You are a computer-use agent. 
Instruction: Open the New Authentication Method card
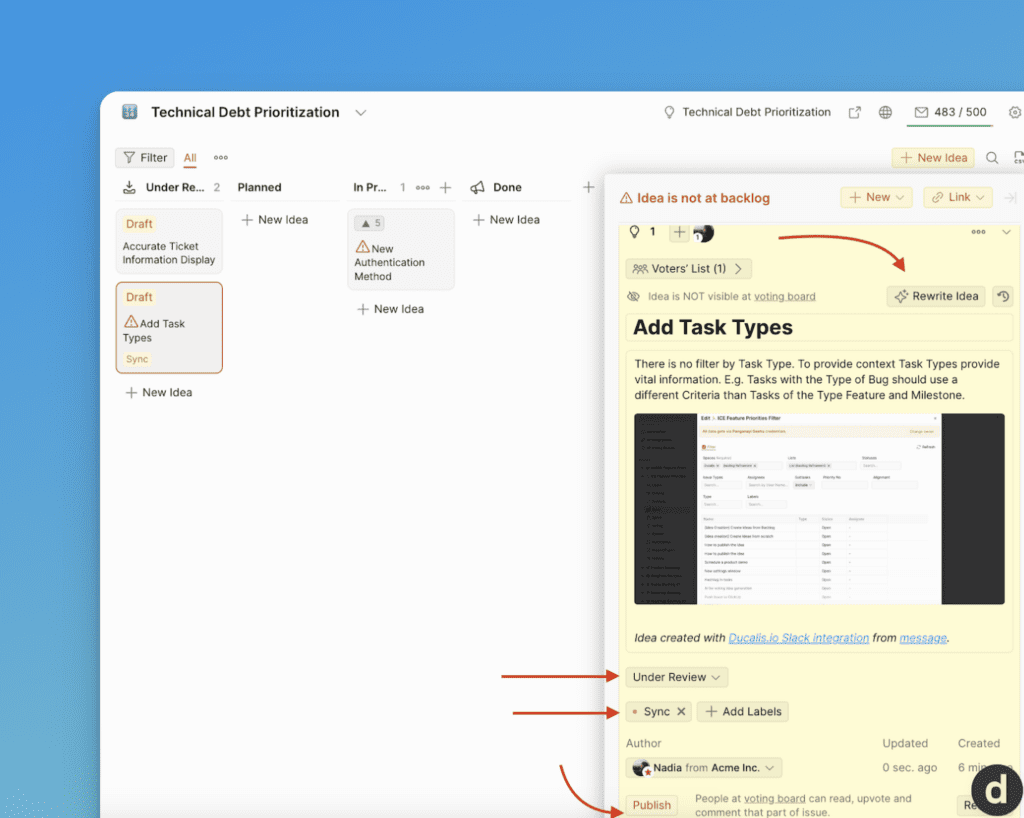[400, 262]
